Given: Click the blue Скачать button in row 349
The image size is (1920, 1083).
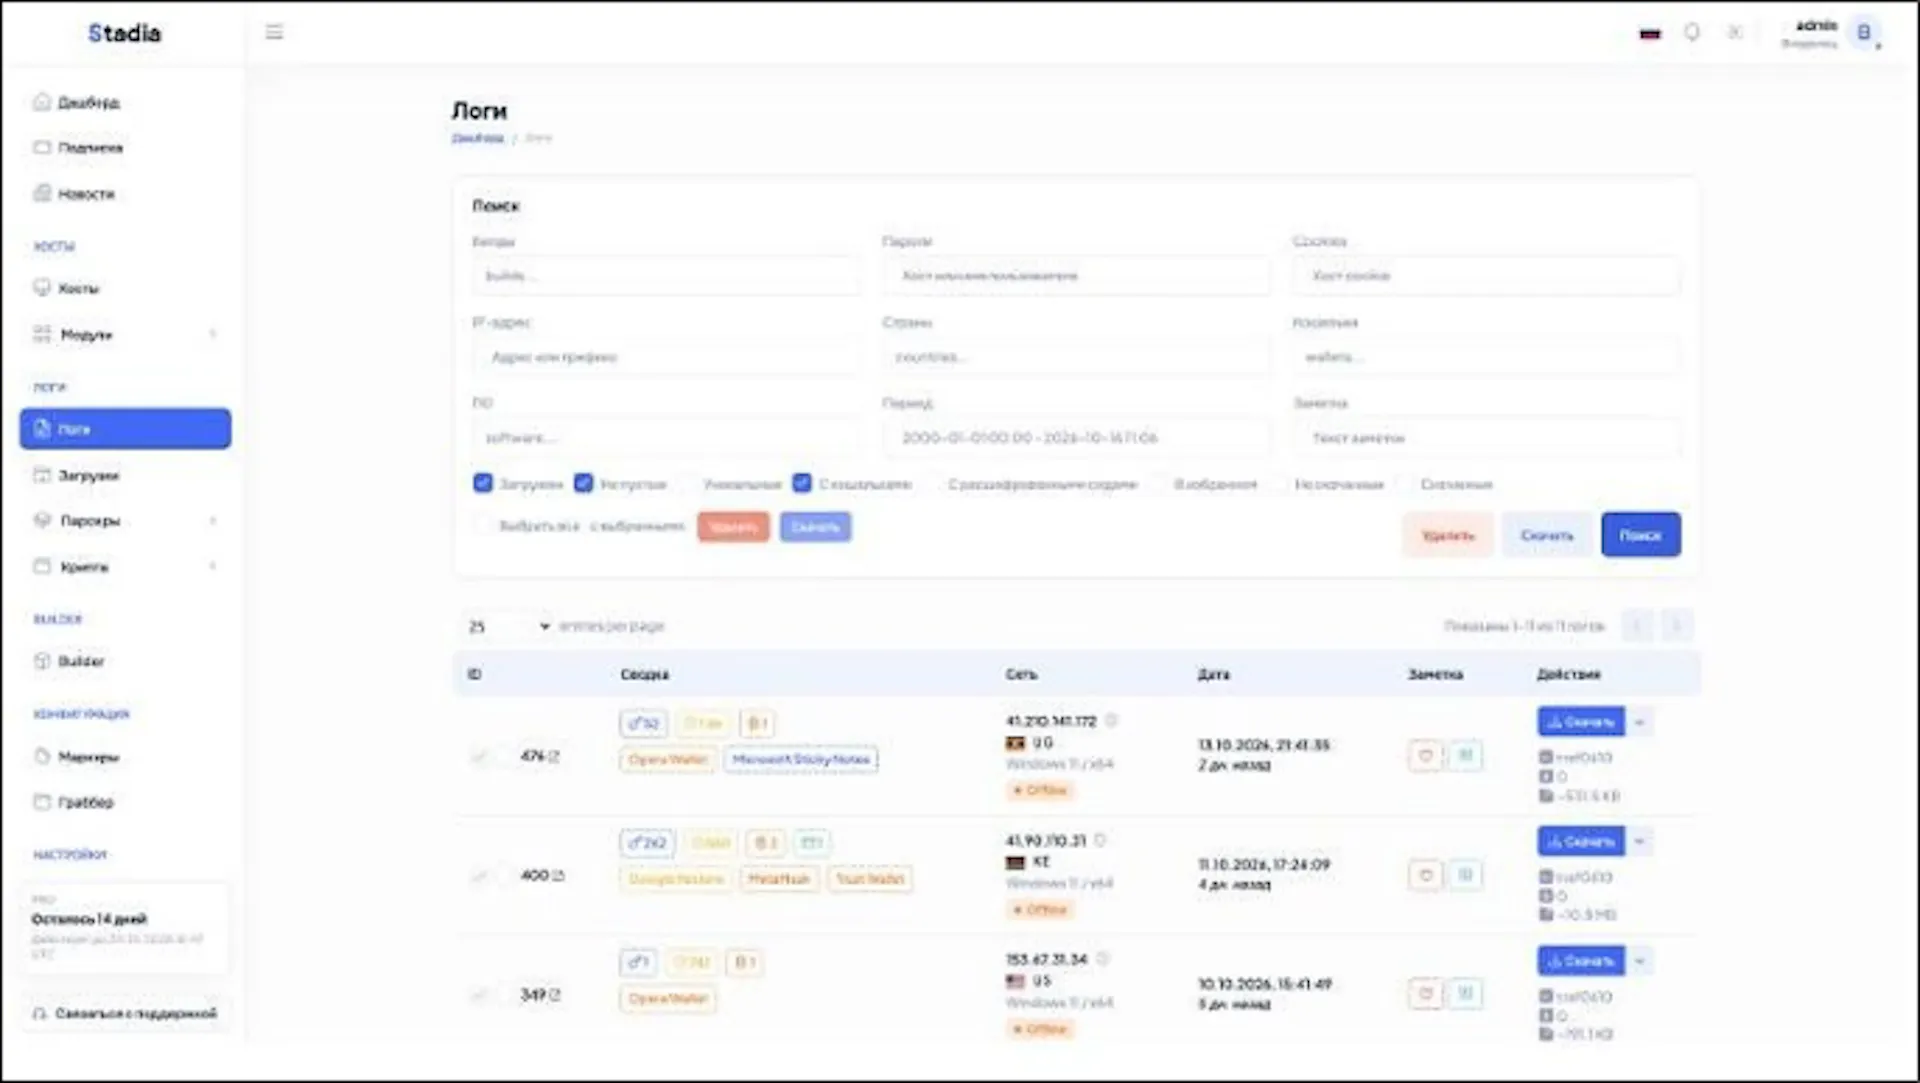Looking at the screenshot, I should click(x=1580, y=961).
